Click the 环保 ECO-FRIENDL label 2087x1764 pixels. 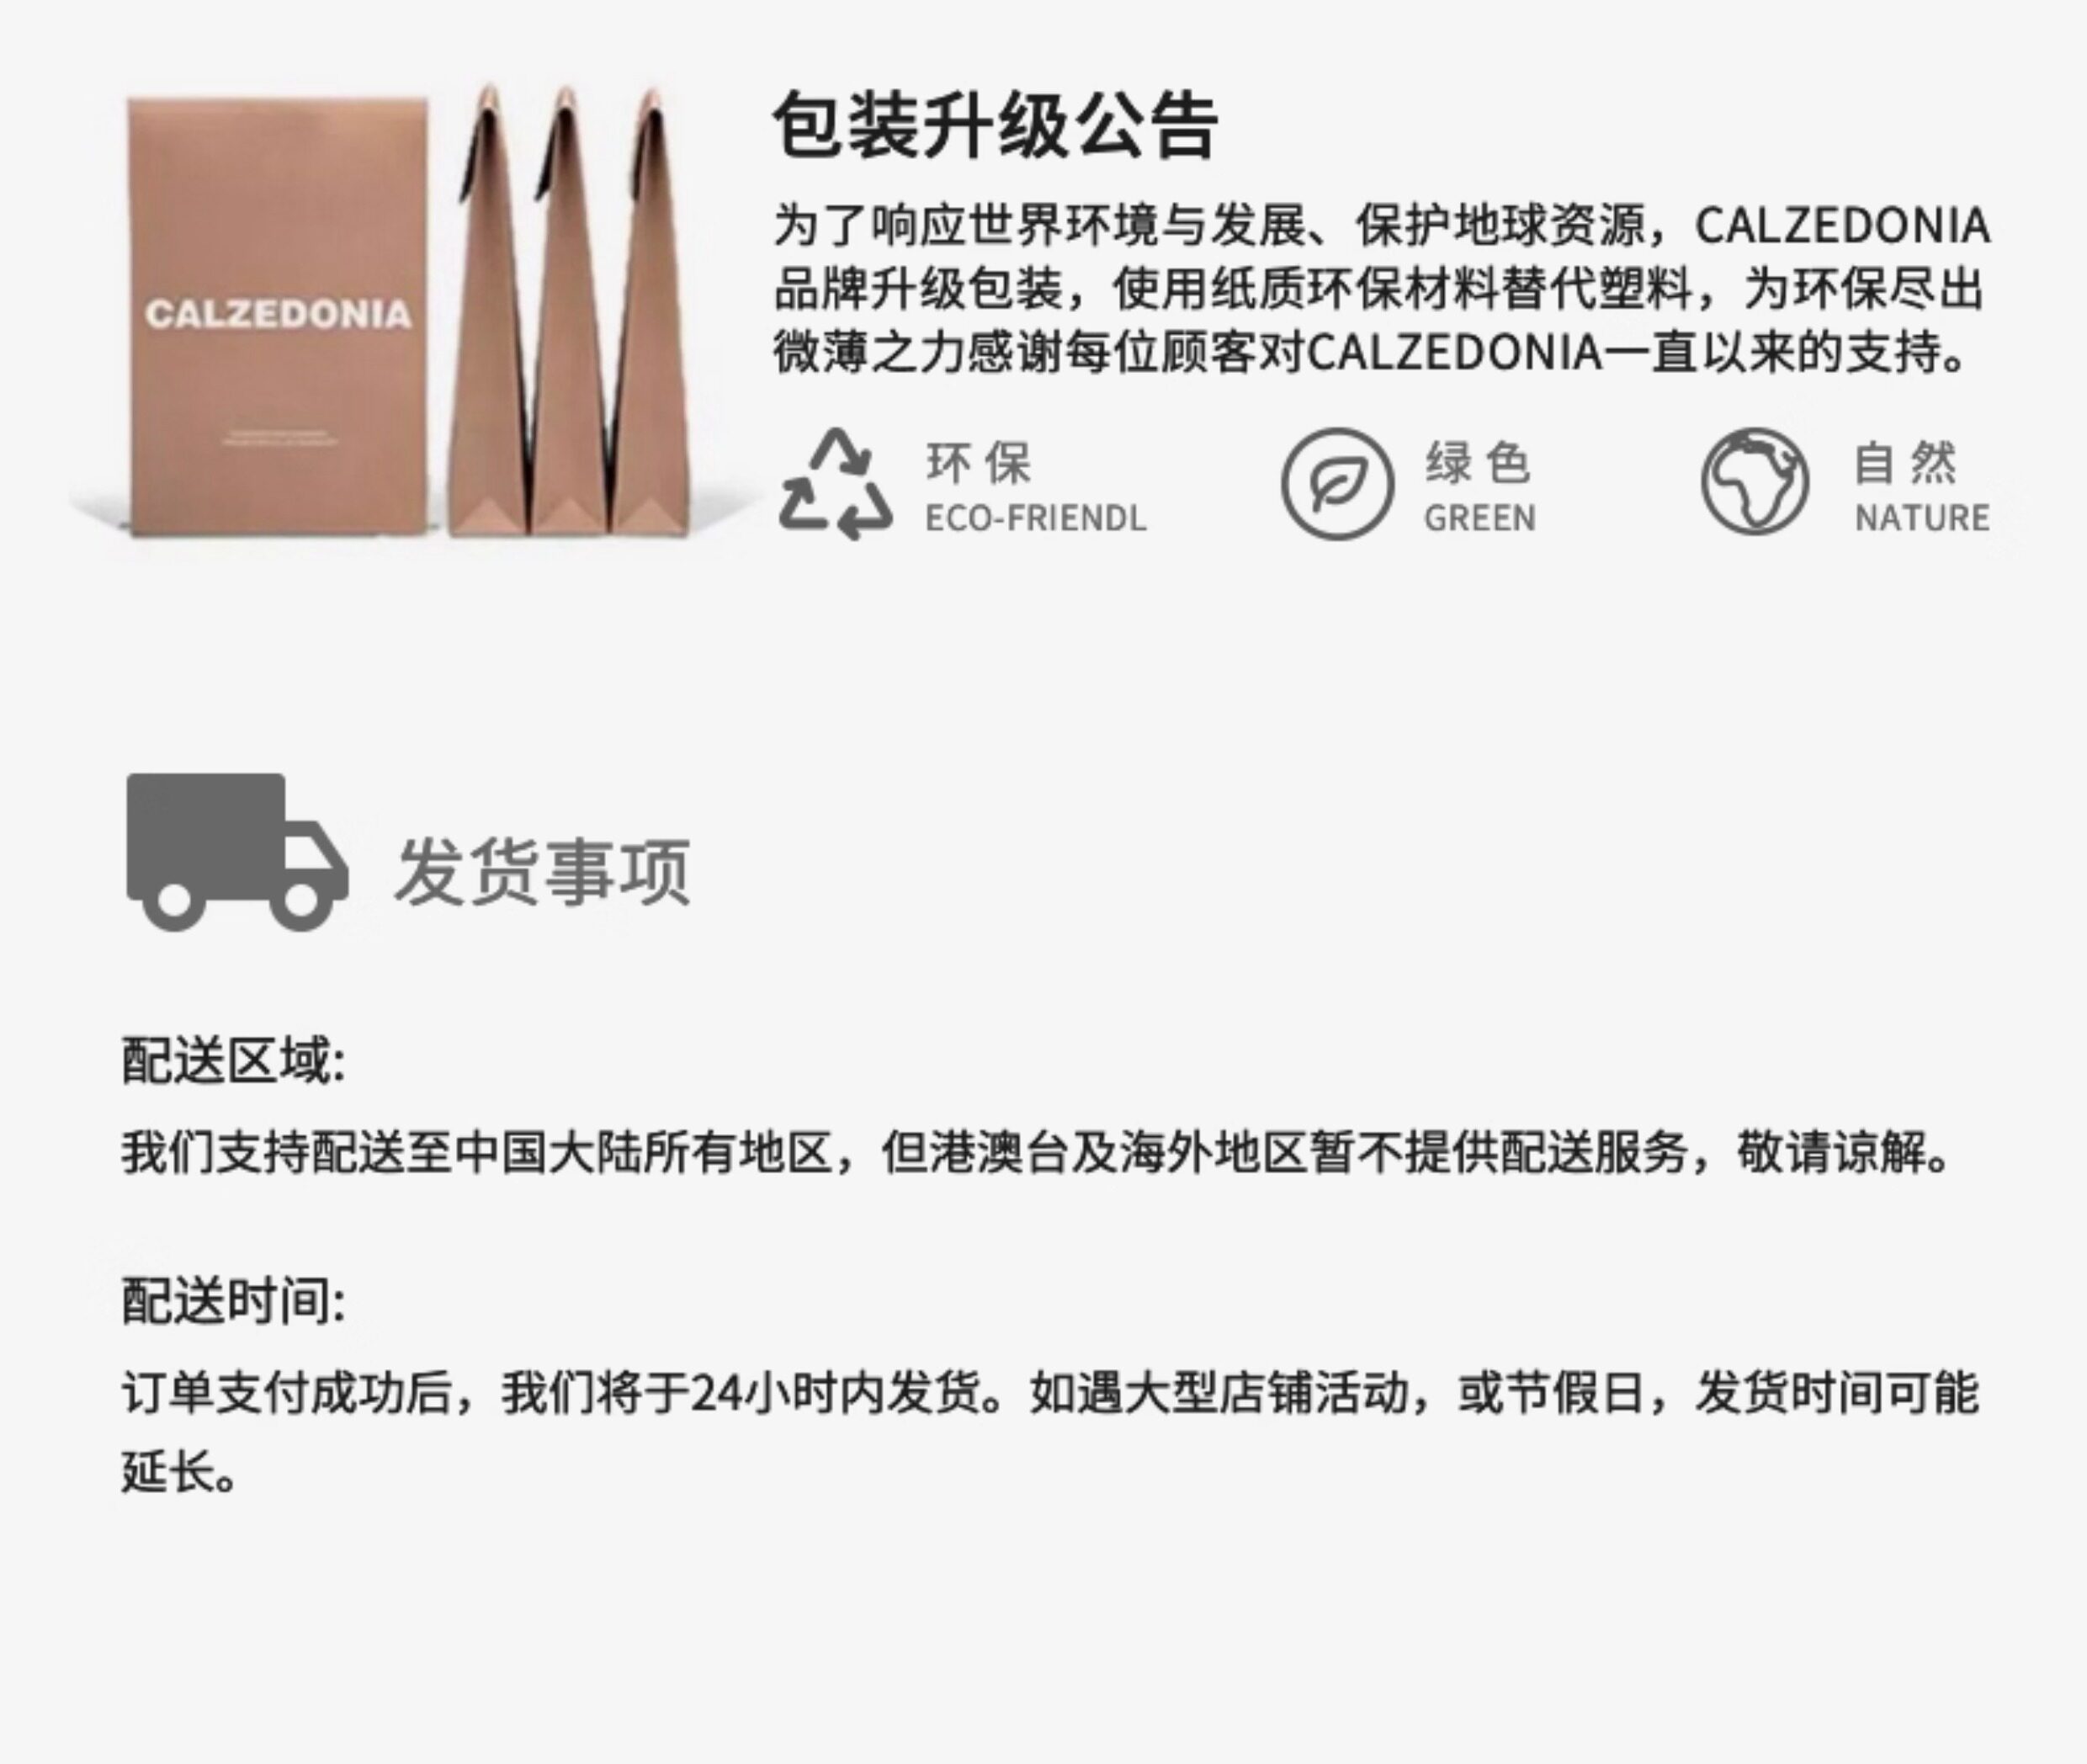coord(1036,487)
